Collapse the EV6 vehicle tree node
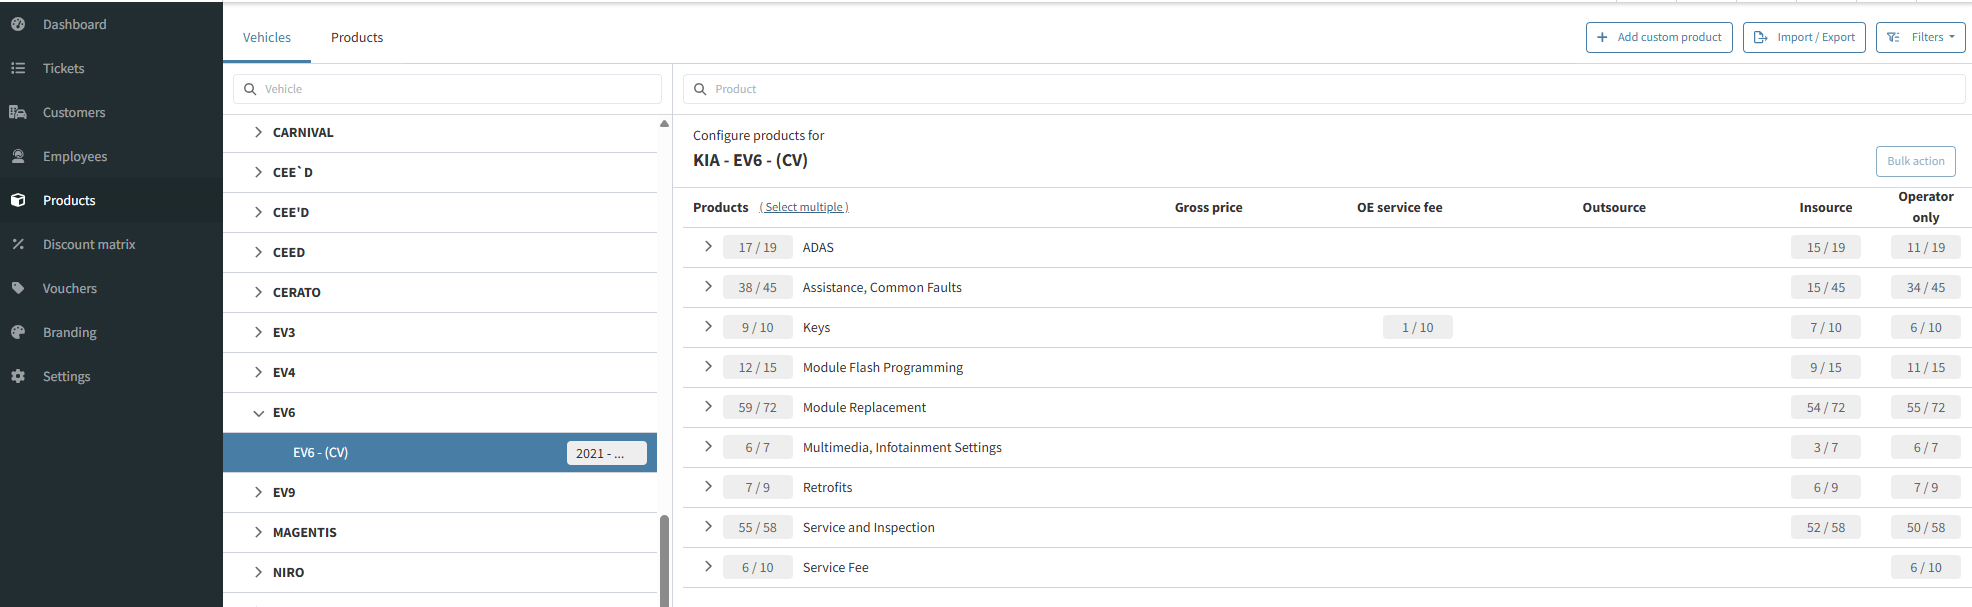 pyautogui.click(x=259, y=413)
